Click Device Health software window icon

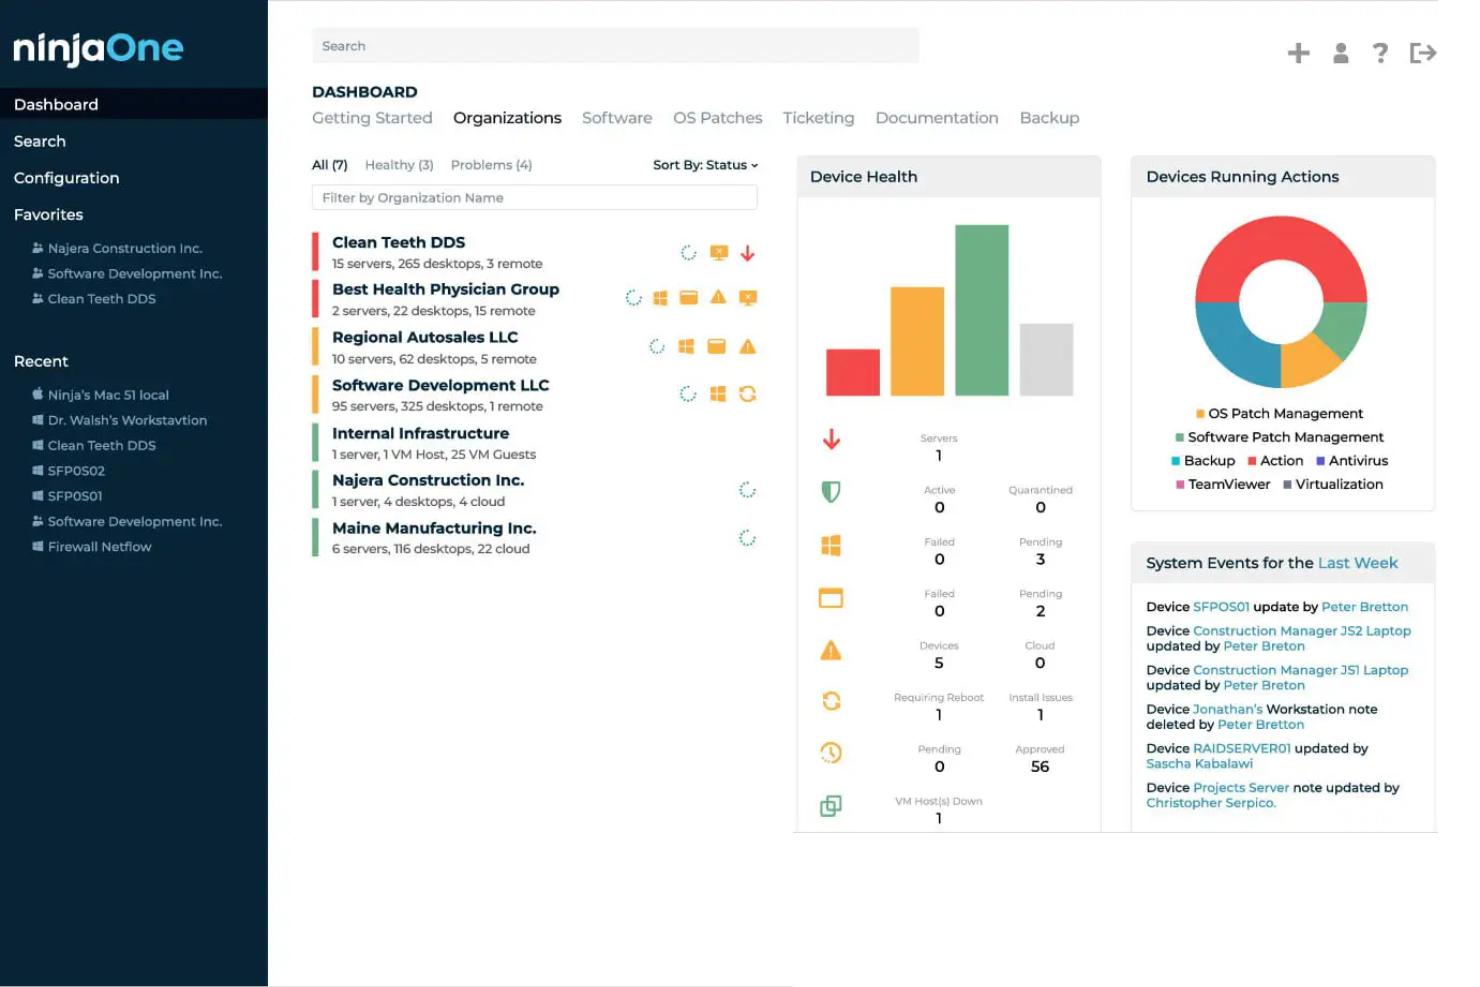(831, 598)
